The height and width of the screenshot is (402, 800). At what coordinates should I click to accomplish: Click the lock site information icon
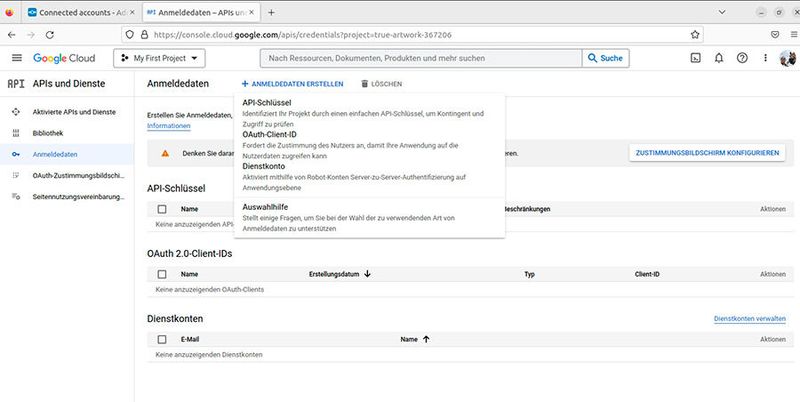click(144, 35)
